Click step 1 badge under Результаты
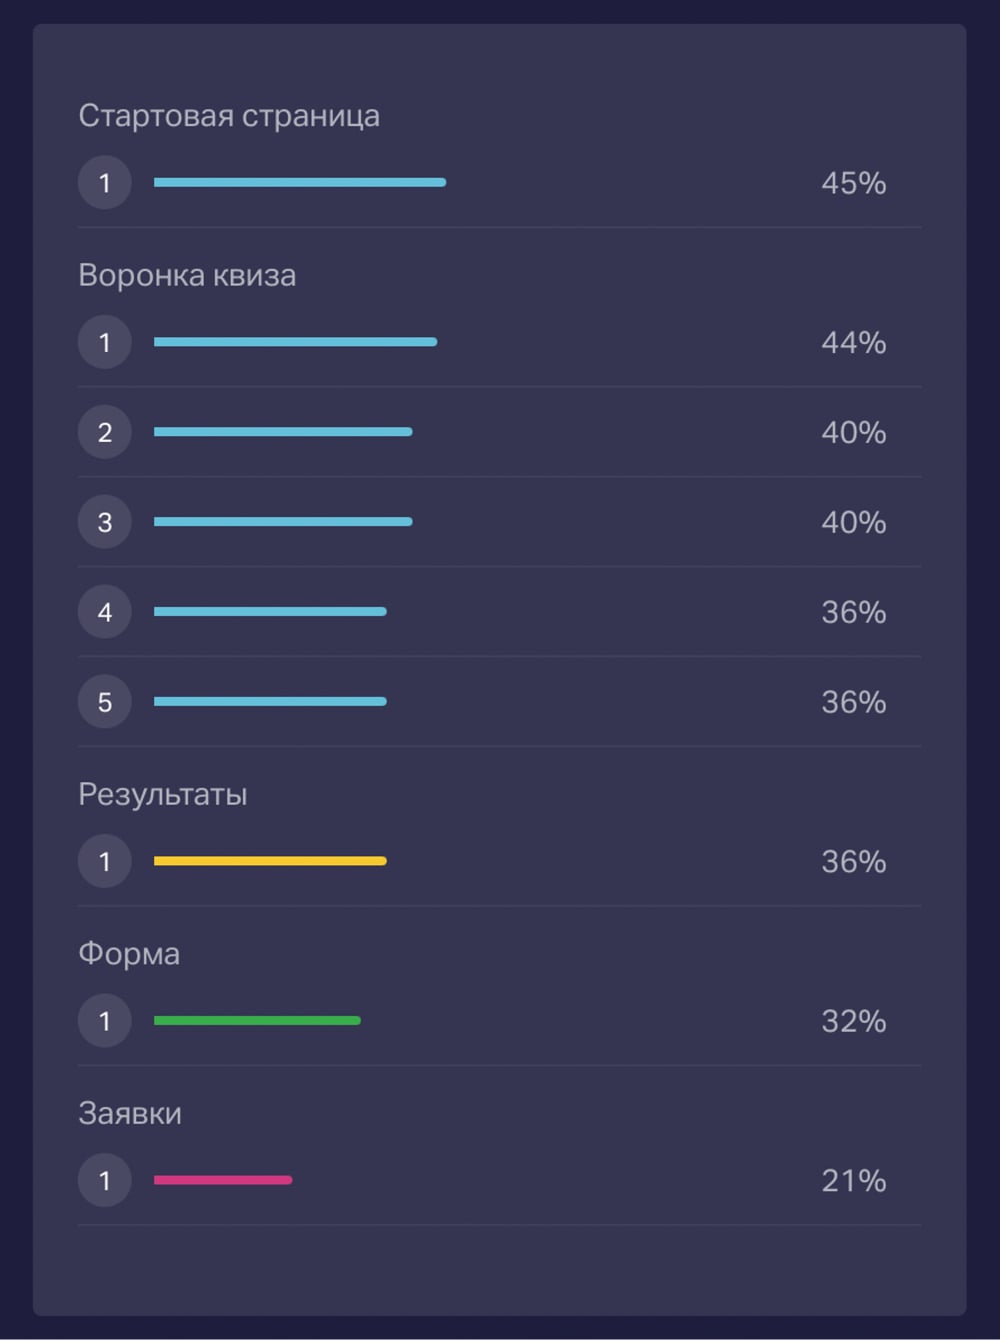Screen dimensions: 1000x1340 point(105,861)
